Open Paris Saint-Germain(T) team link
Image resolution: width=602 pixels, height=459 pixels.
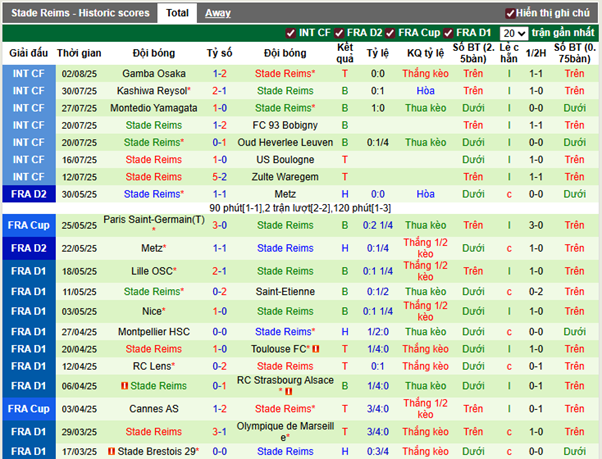[154, 220]
